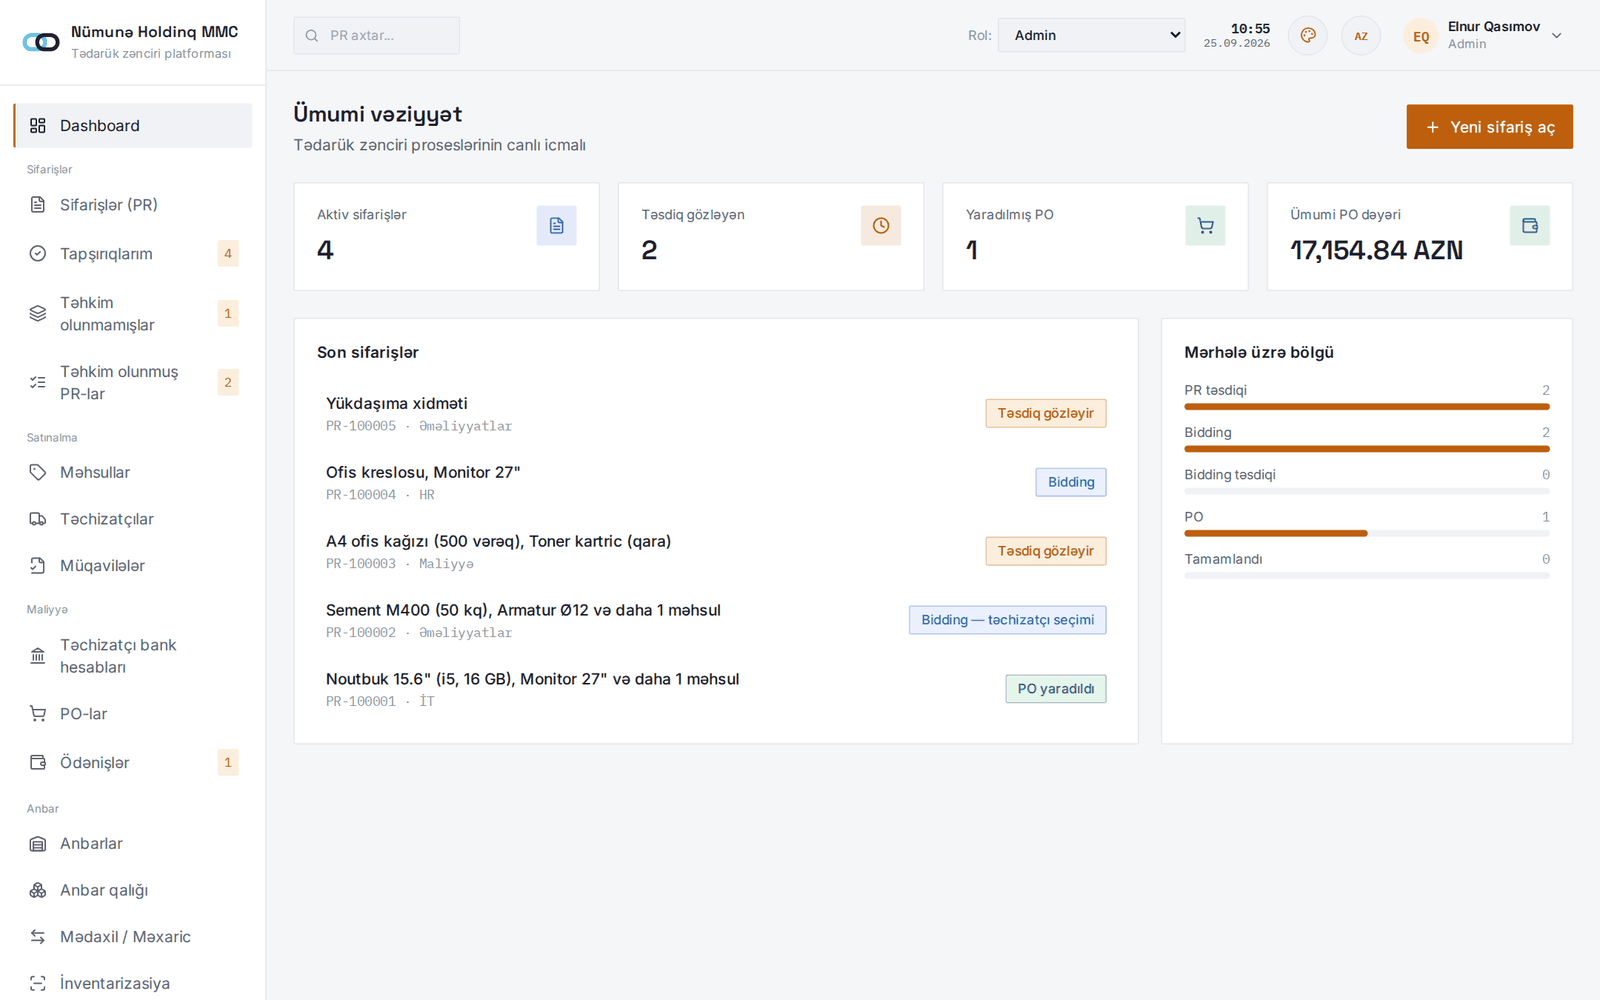Open the Müqavilələr section
This screenshot has width=1600, height=1000.
pos(133,566)
